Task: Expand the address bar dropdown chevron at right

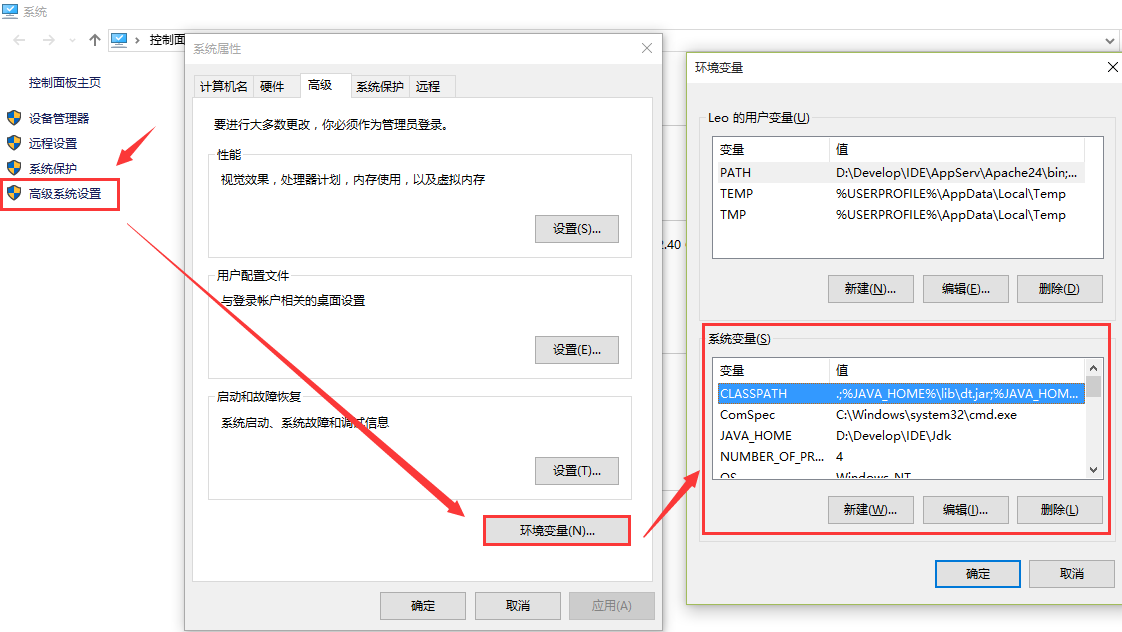Action: click(1110, 41)
